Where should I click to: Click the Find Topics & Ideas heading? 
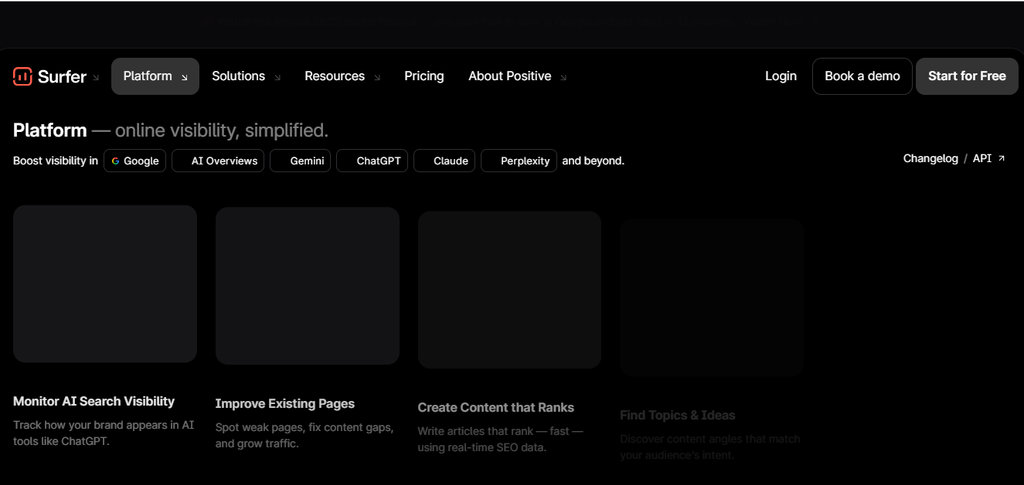[x=677, y=415]
